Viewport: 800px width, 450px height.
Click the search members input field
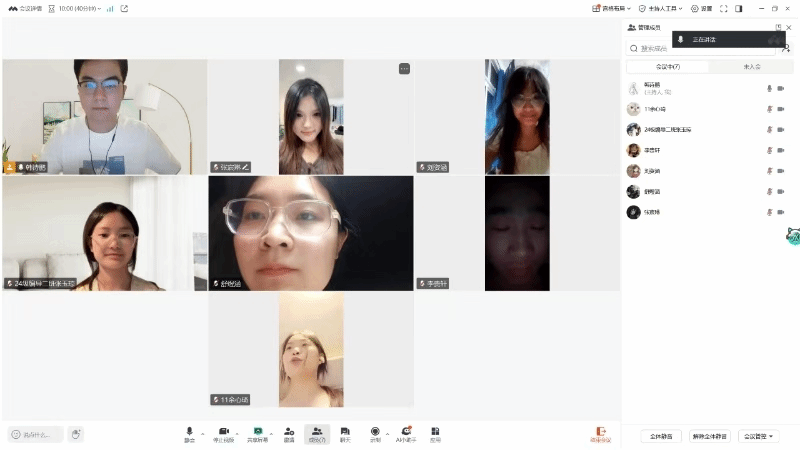700,48
